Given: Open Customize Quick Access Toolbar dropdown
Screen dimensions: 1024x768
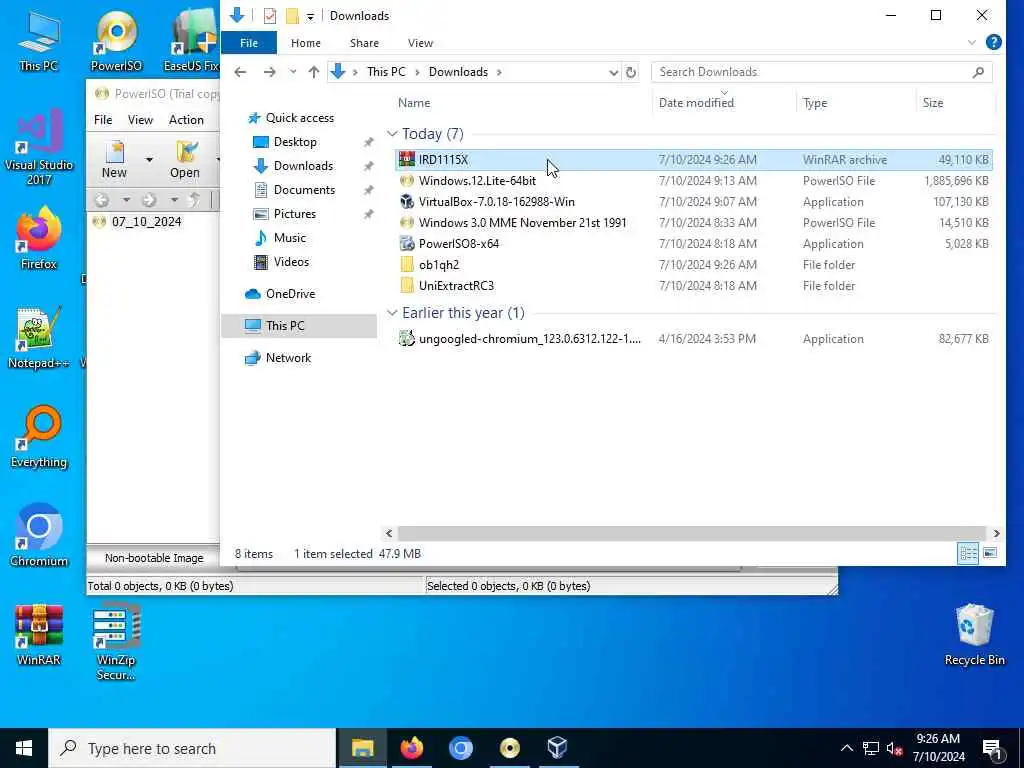Looking at the screenshot, I should [x=310, y=16].
